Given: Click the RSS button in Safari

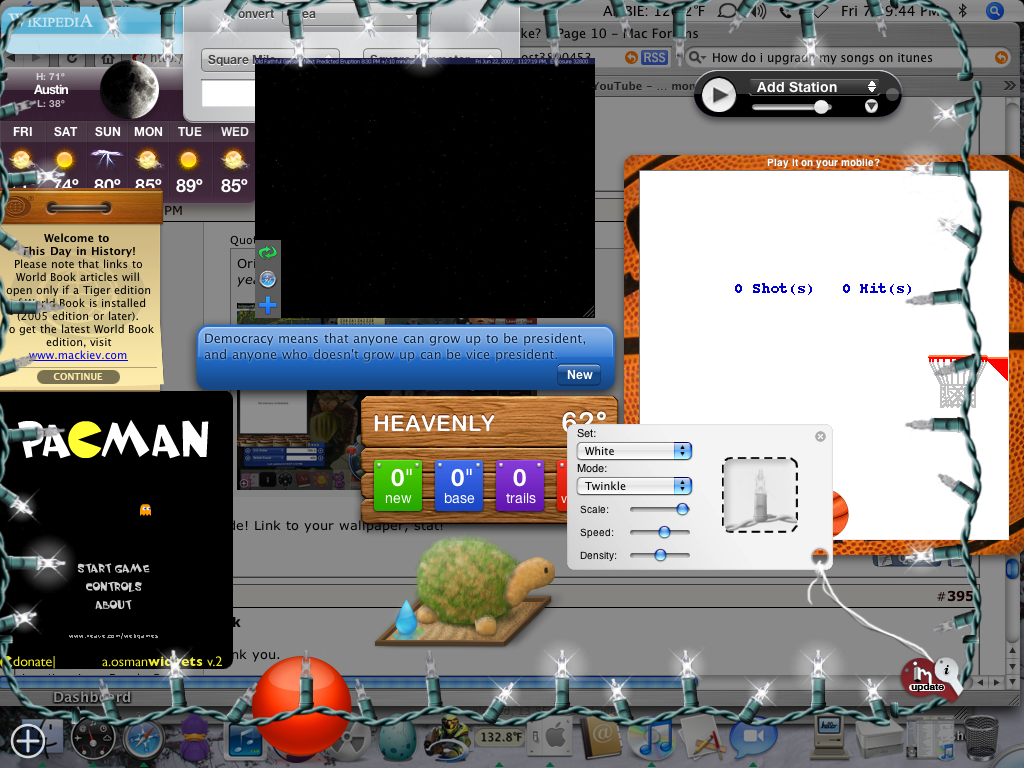Looking at the screenshot, I should [x=654, y=57].
